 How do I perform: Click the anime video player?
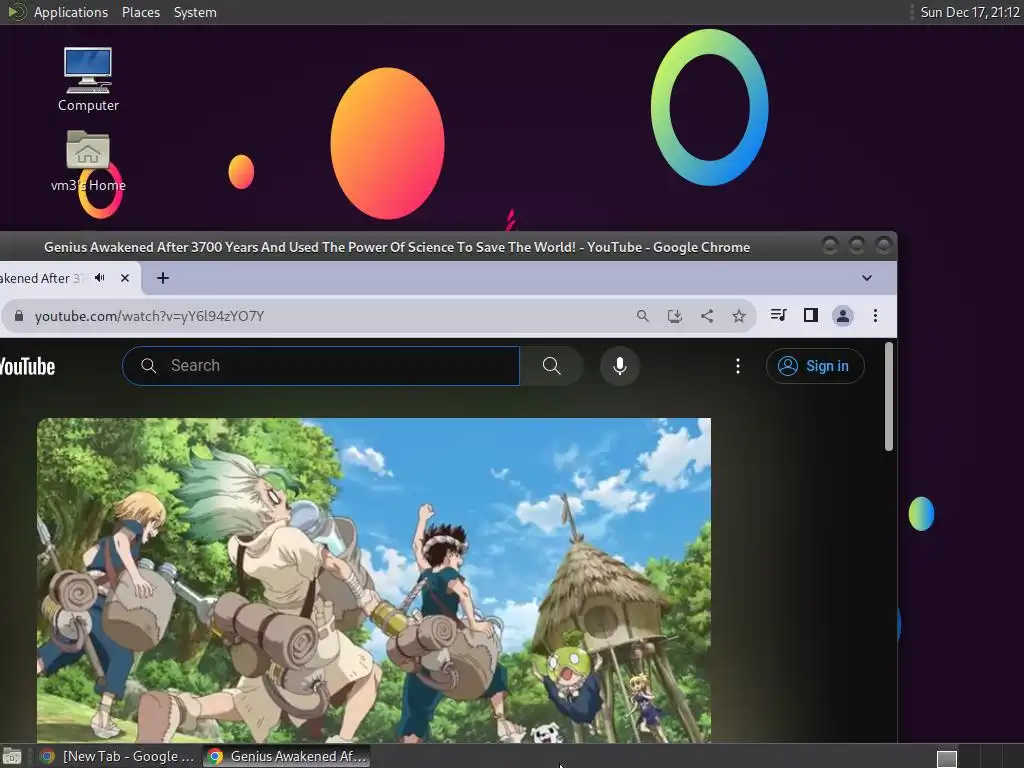point(374,580)
